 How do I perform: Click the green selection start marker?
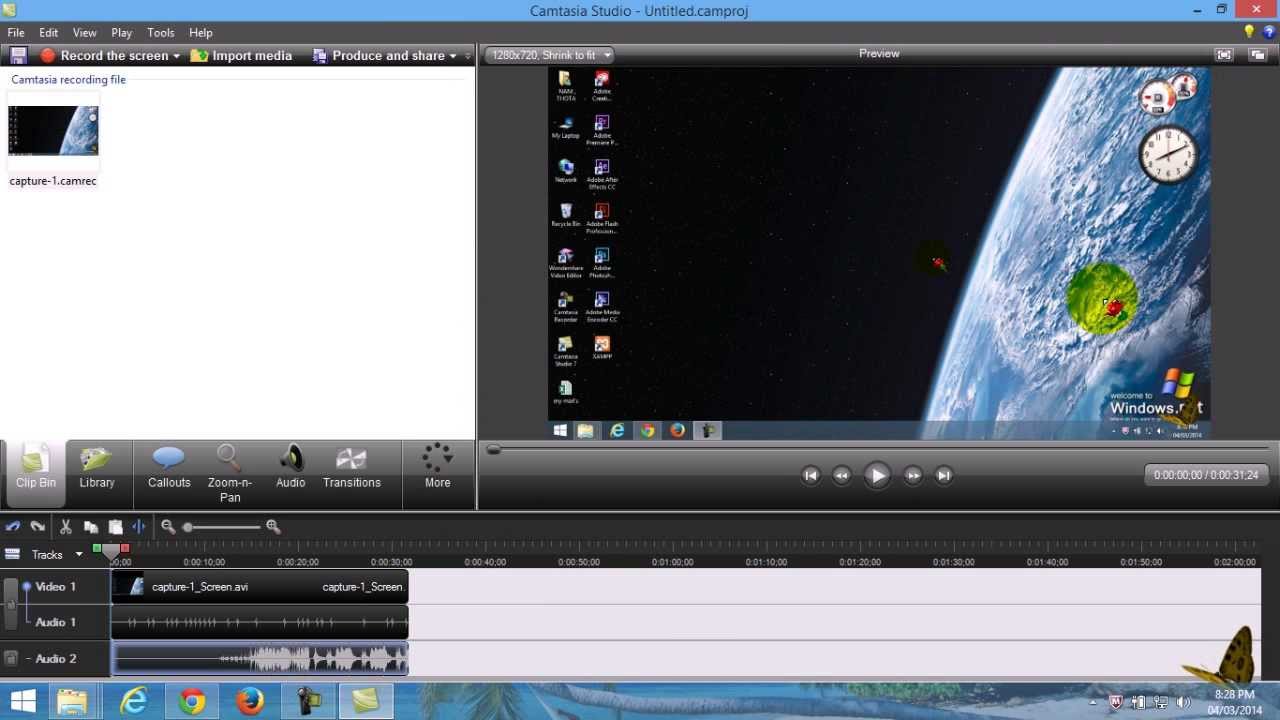tap(97, 549)
